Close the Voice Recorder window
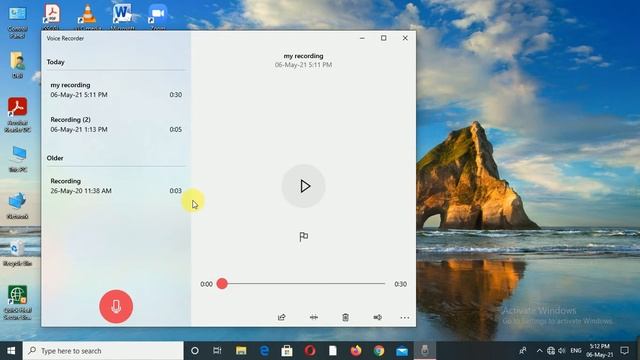 405,38
